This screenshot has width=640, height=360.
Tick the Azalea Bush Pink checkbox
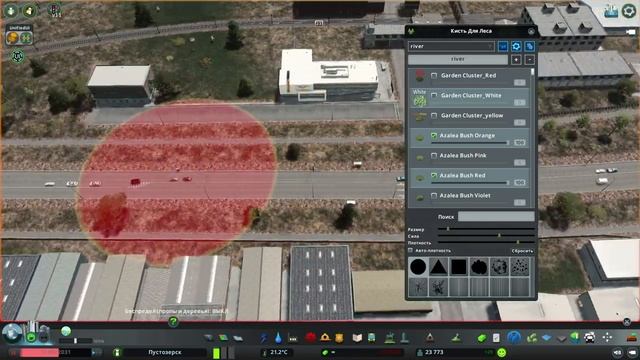pyautogui.click(x=434, y=156)
